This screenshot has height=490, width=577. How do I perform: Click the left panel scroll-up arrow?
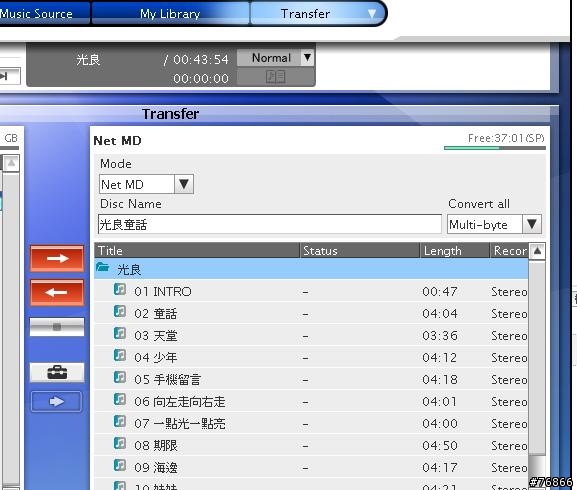click(x=11, y=163)
